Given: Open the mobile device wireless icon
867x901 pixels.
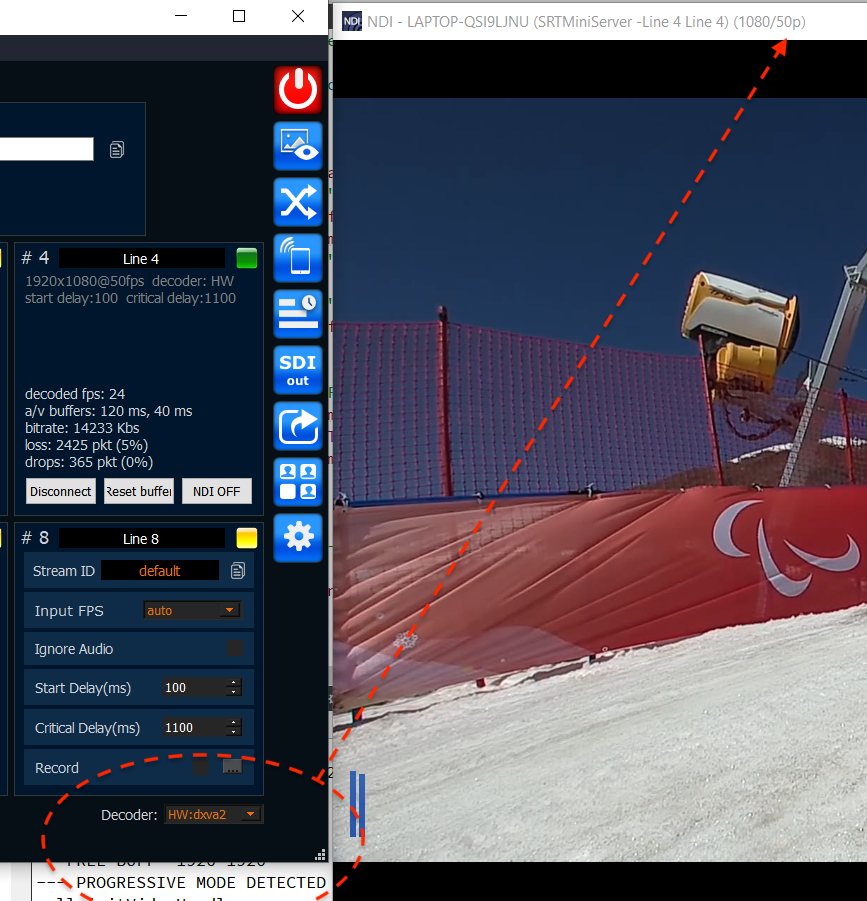Looking at the screenshot, I should 298,257.
